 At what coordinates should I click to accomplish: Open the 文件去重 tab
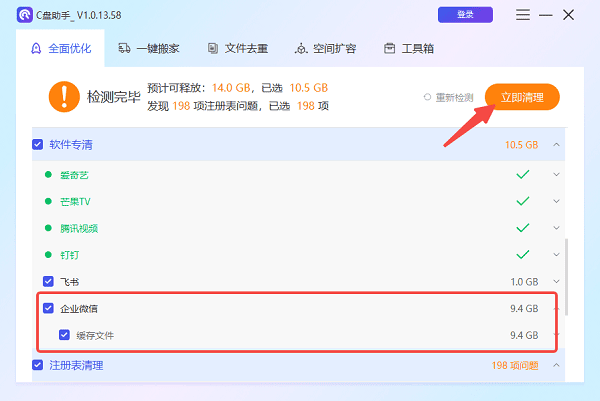[238, 49]
